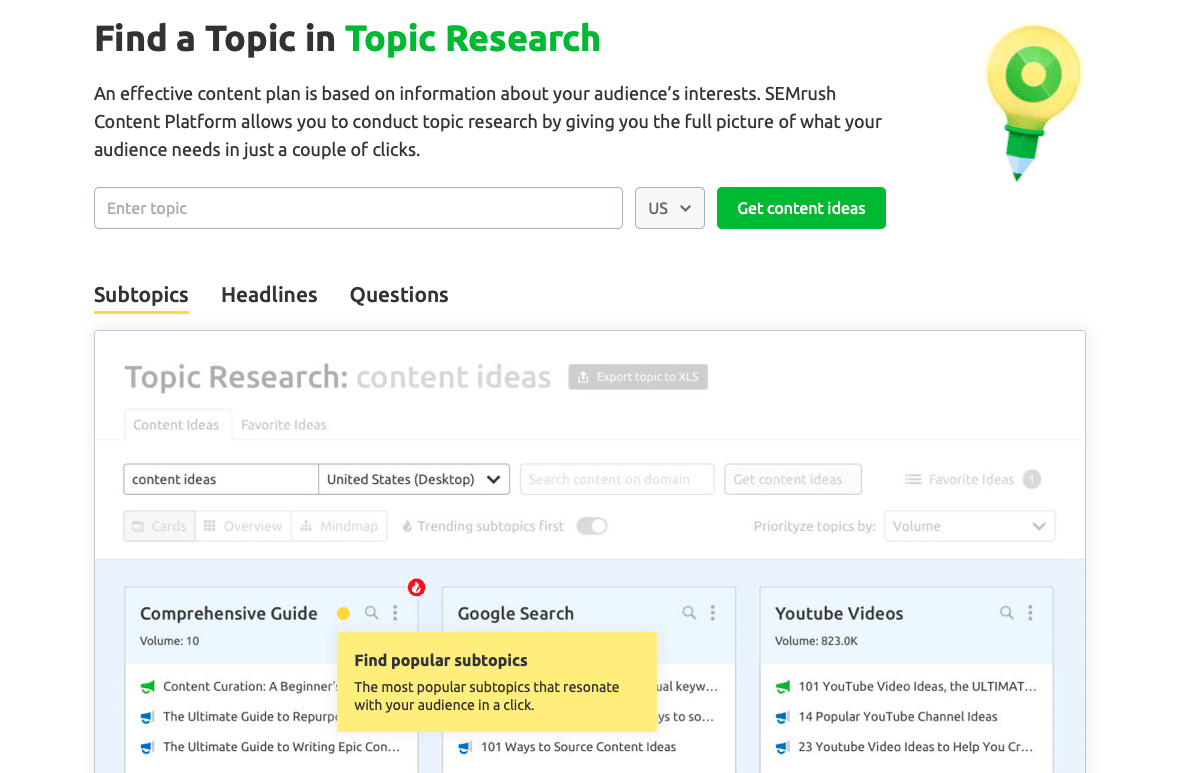Click the Favorite Ideas count badge

tap(1031, 479)
